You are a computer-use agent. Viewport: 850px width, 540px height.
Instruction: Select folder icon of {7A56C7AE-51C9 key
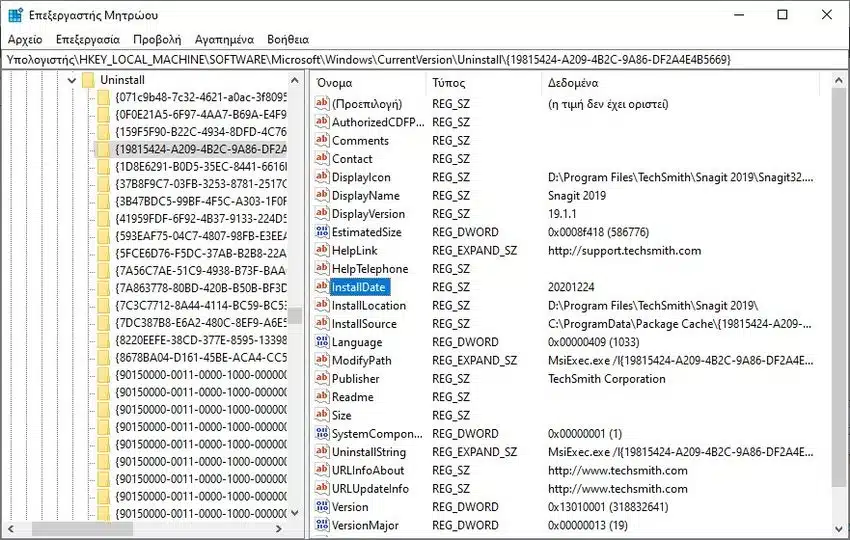pyautogui.click(x=104, y=271)
